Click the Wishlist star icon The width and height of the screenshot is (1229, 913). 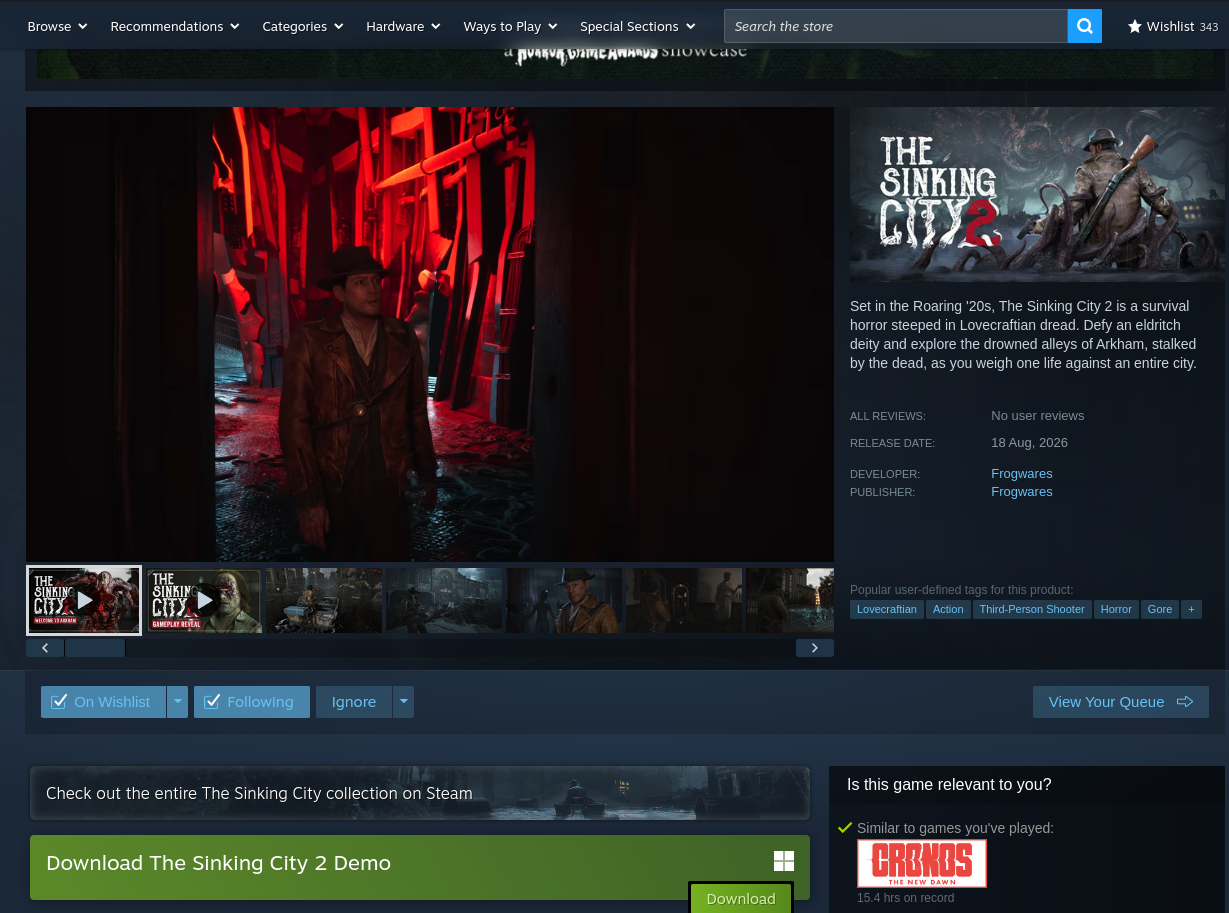[1135, 27]
